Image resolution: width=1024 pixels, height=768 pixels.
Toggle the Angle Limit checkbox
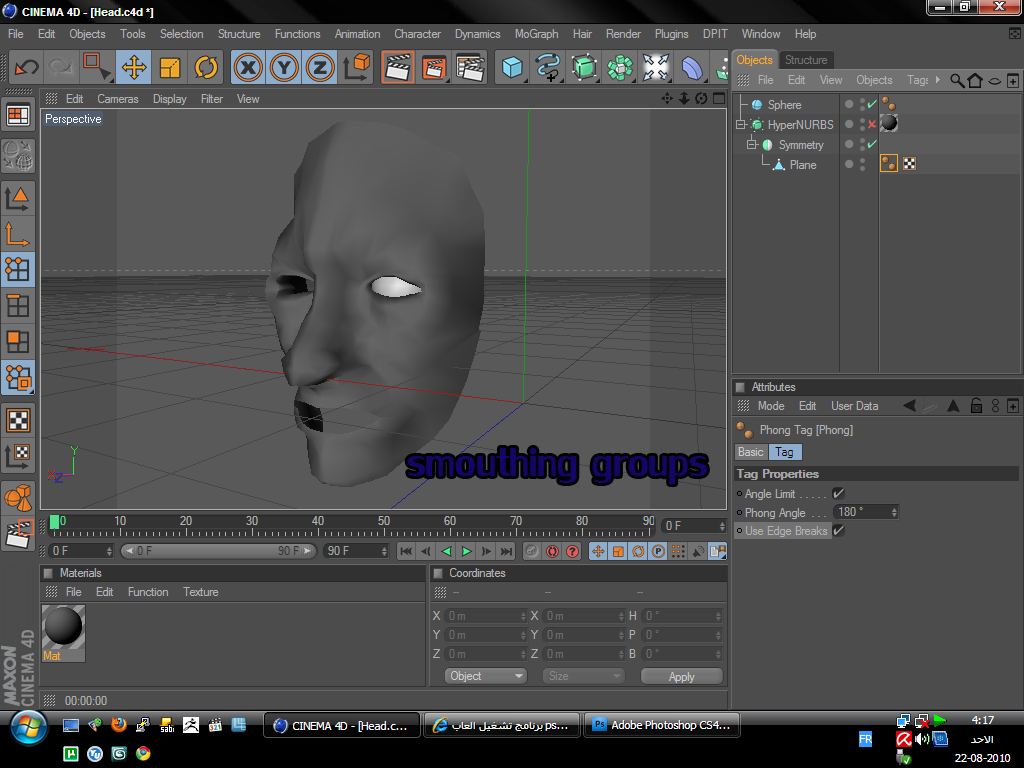[839, 493]
